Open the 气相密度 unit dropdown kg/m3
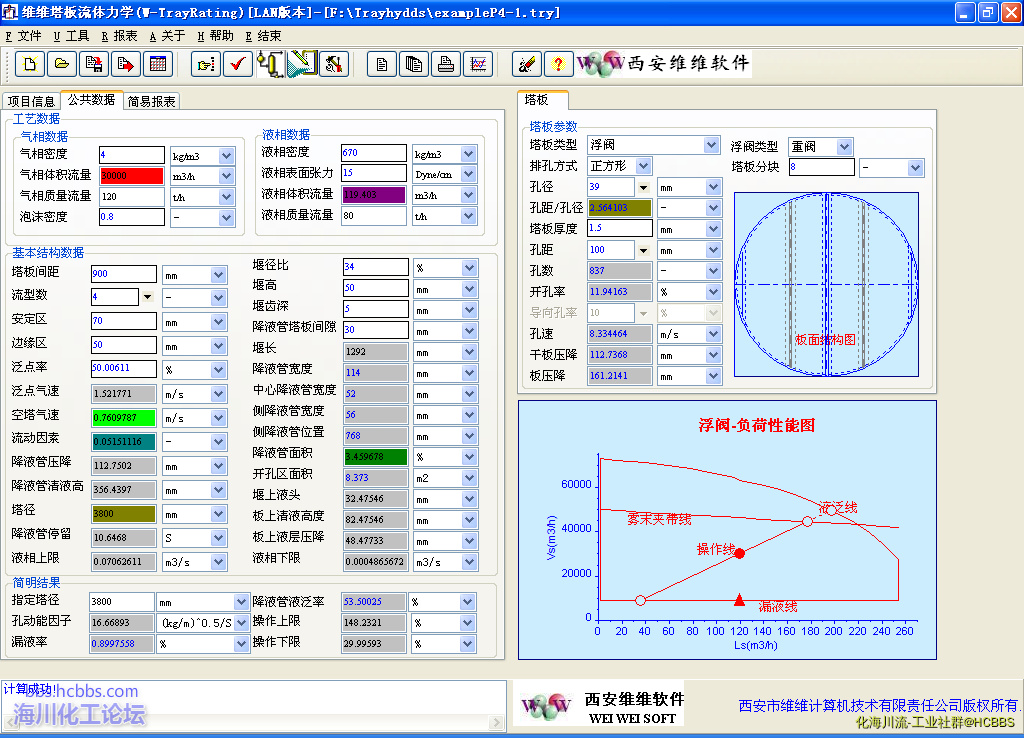Image resolution: width=1024 pixels, height=738 pixels. (x=226, y=155)
